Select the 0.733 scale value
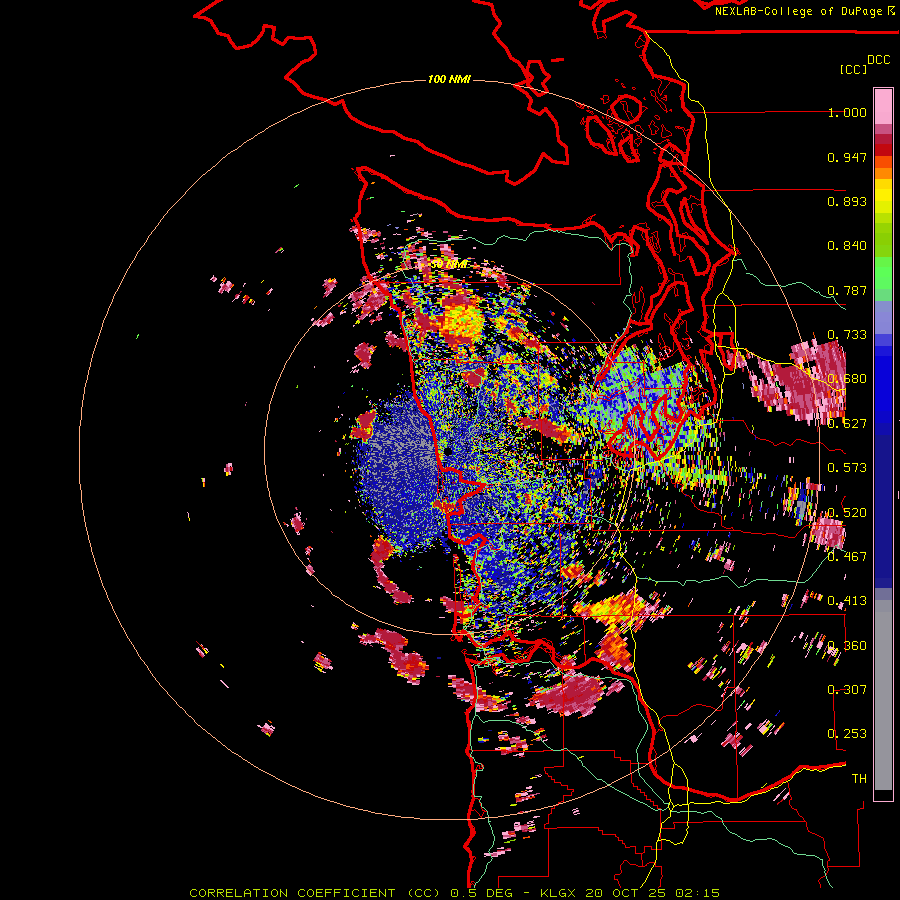 847,335
